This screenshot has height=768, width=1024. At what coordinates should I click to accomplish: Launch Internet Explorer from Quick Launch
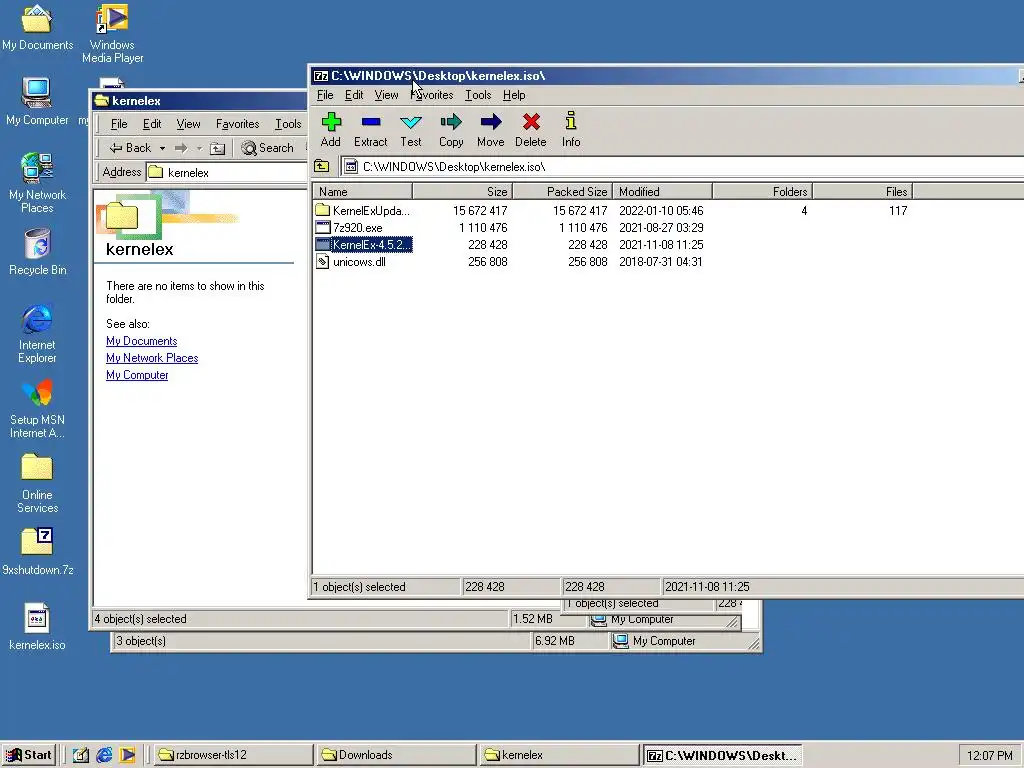(x=104, y=755)
